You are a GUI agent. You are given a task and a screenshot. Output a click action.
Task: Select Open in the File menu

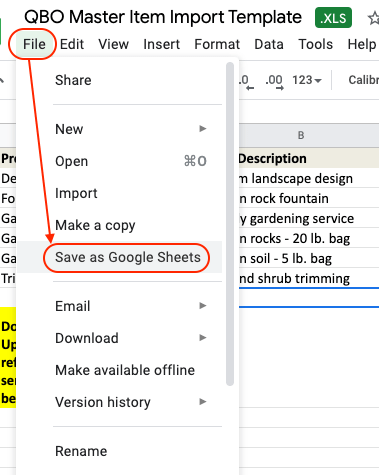click(x=119, y=161)
